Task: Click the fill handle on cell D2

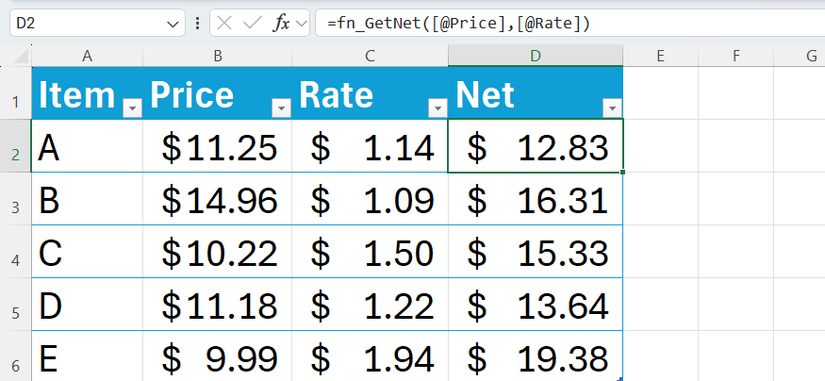Action: click(623, 172)
